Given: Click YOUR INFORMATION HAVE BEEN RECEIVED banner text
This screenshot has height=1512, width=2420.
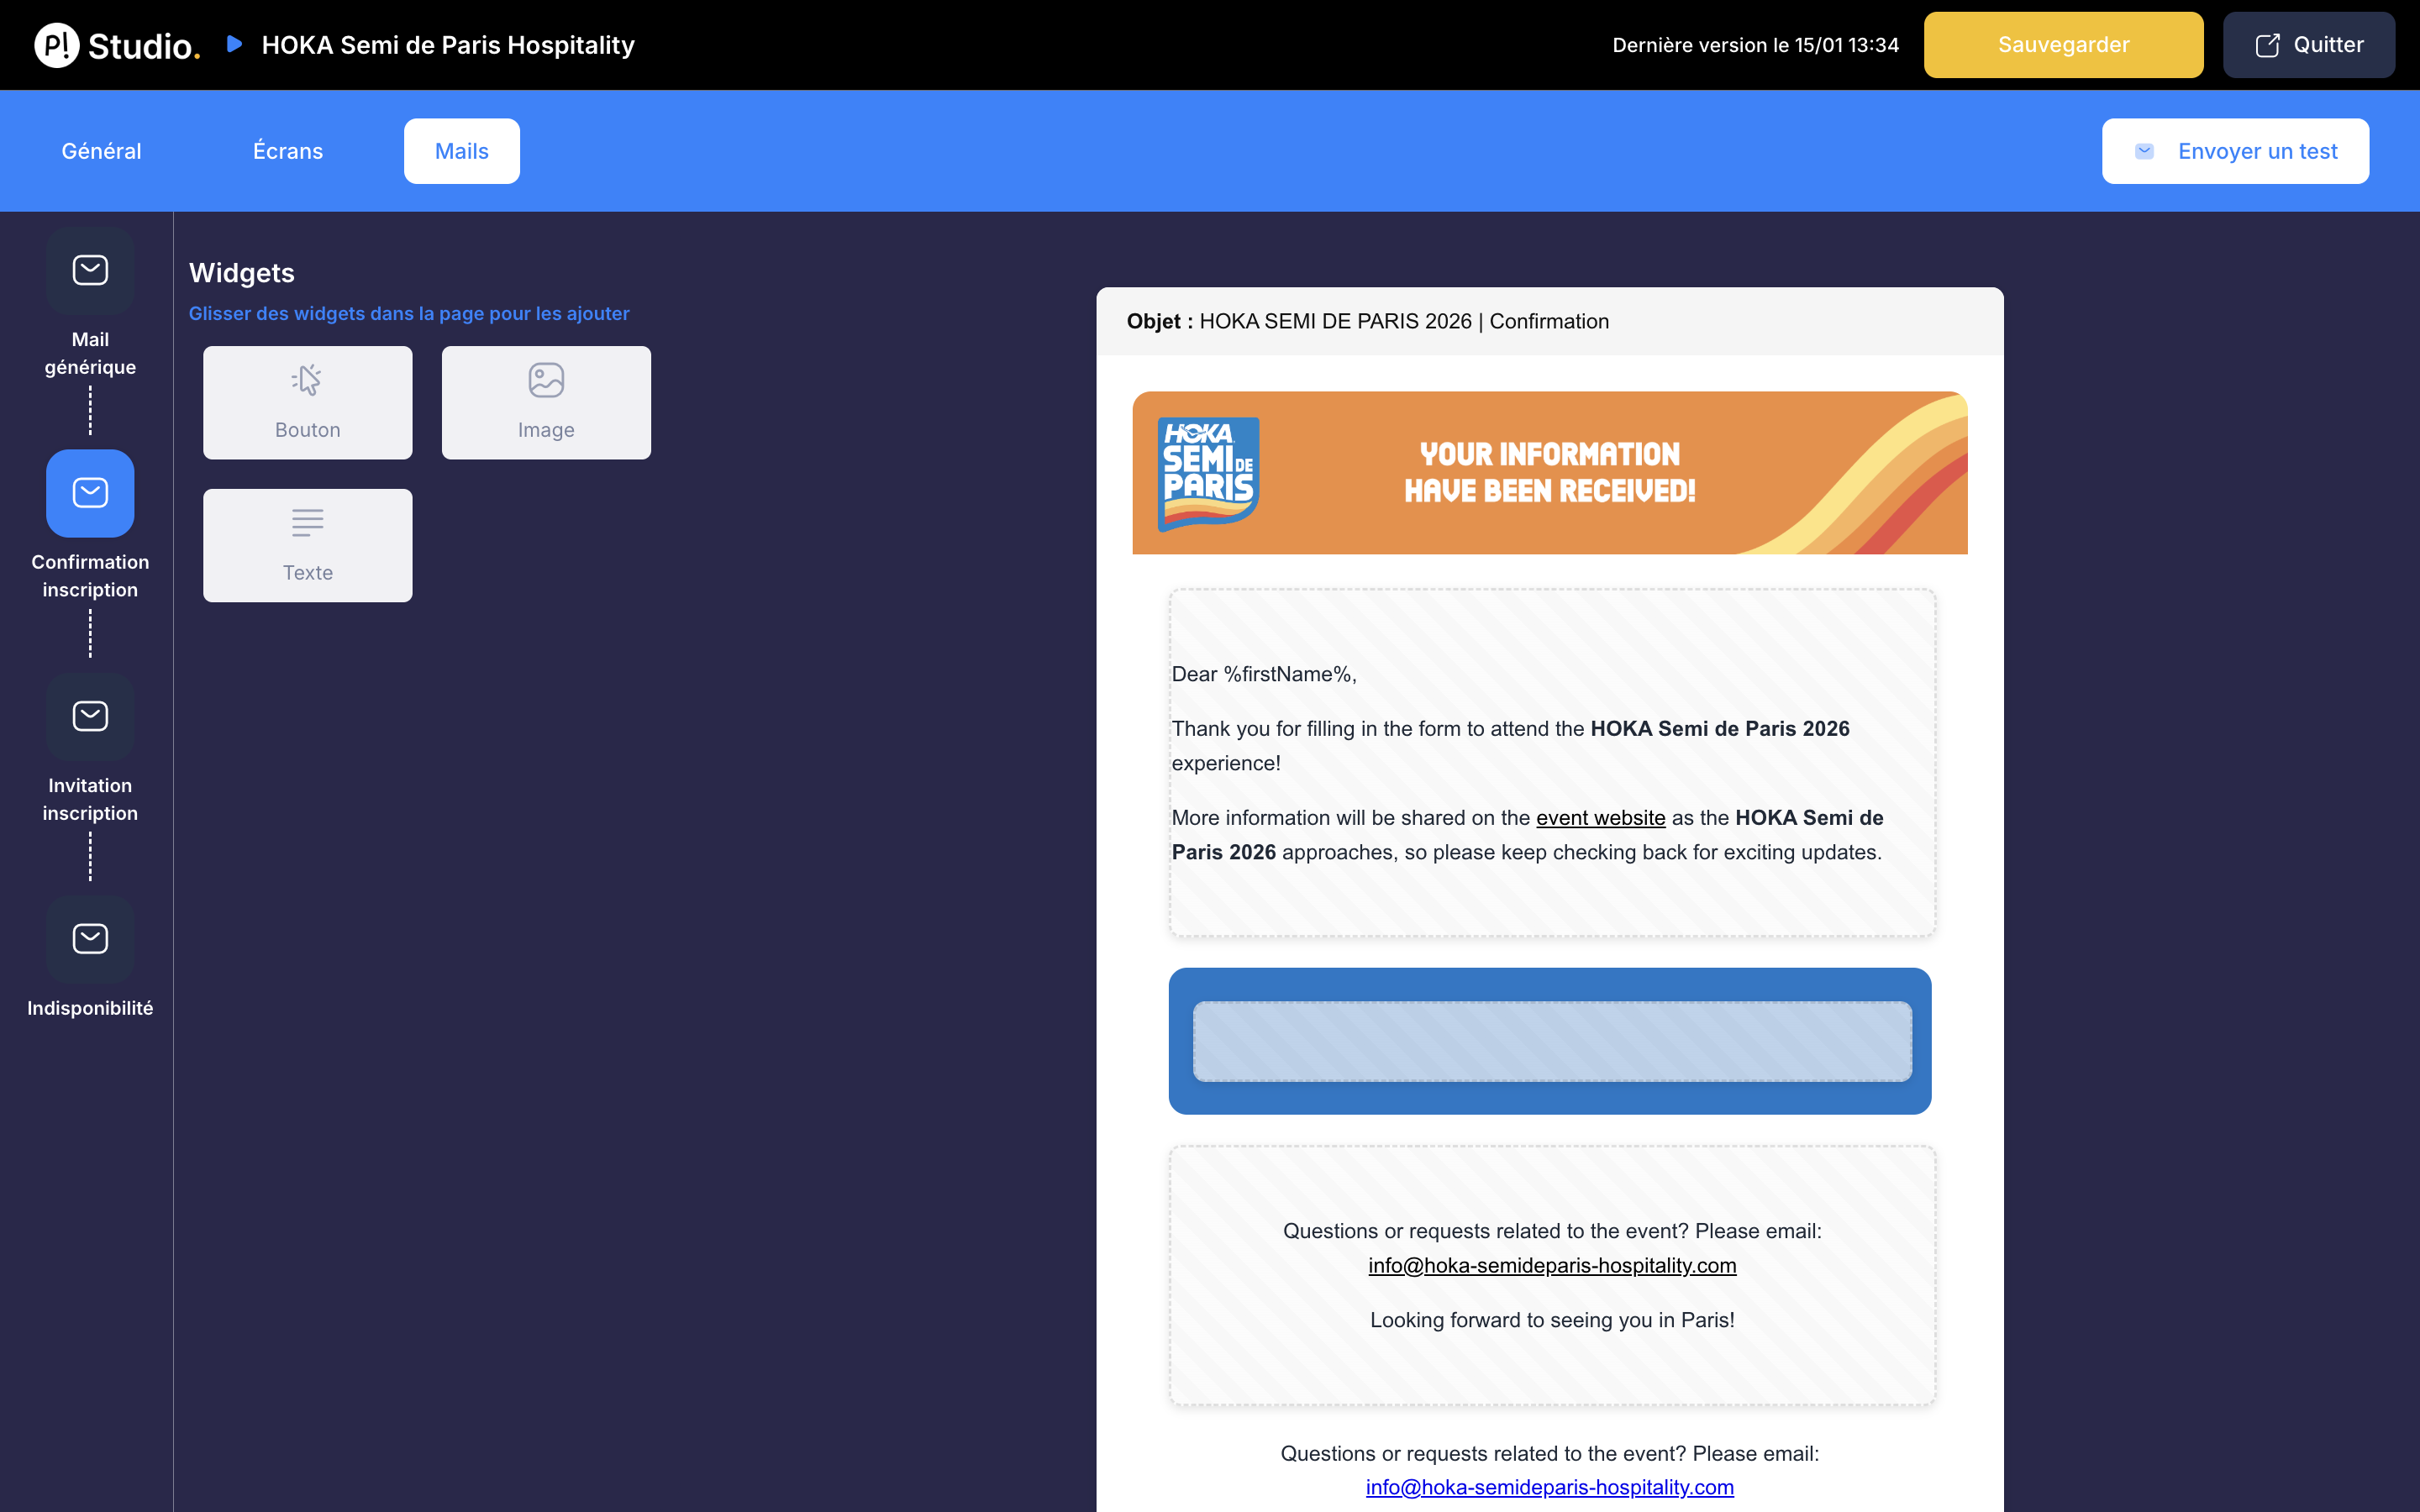Looking at the screenshot, I should pos(1550,473).
